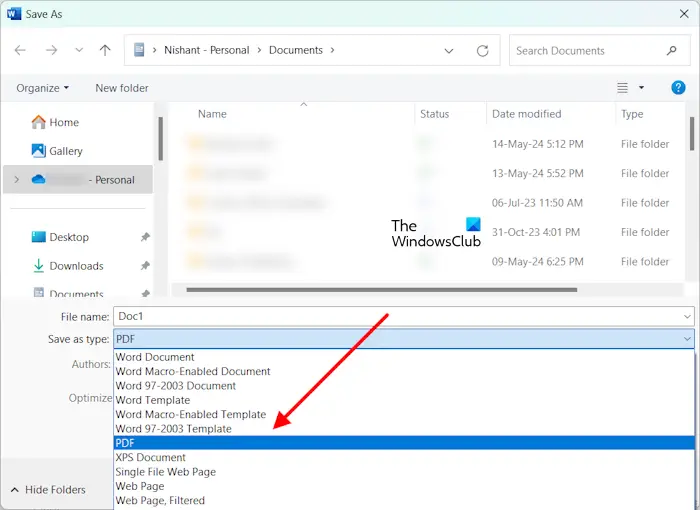The width and height of the screenshot is (700, 510).
Task: Select the OneDrive Personal entry
Action: tap(79, 180)
